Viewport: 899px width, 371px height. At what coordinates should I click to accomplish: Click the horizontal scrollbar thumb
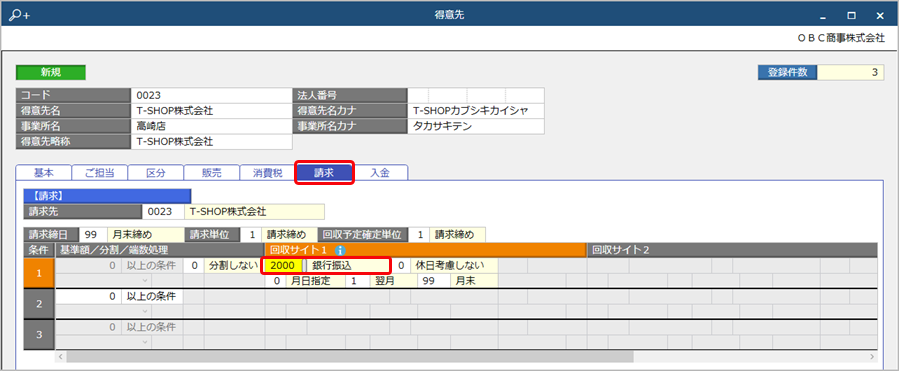[350, 357]
